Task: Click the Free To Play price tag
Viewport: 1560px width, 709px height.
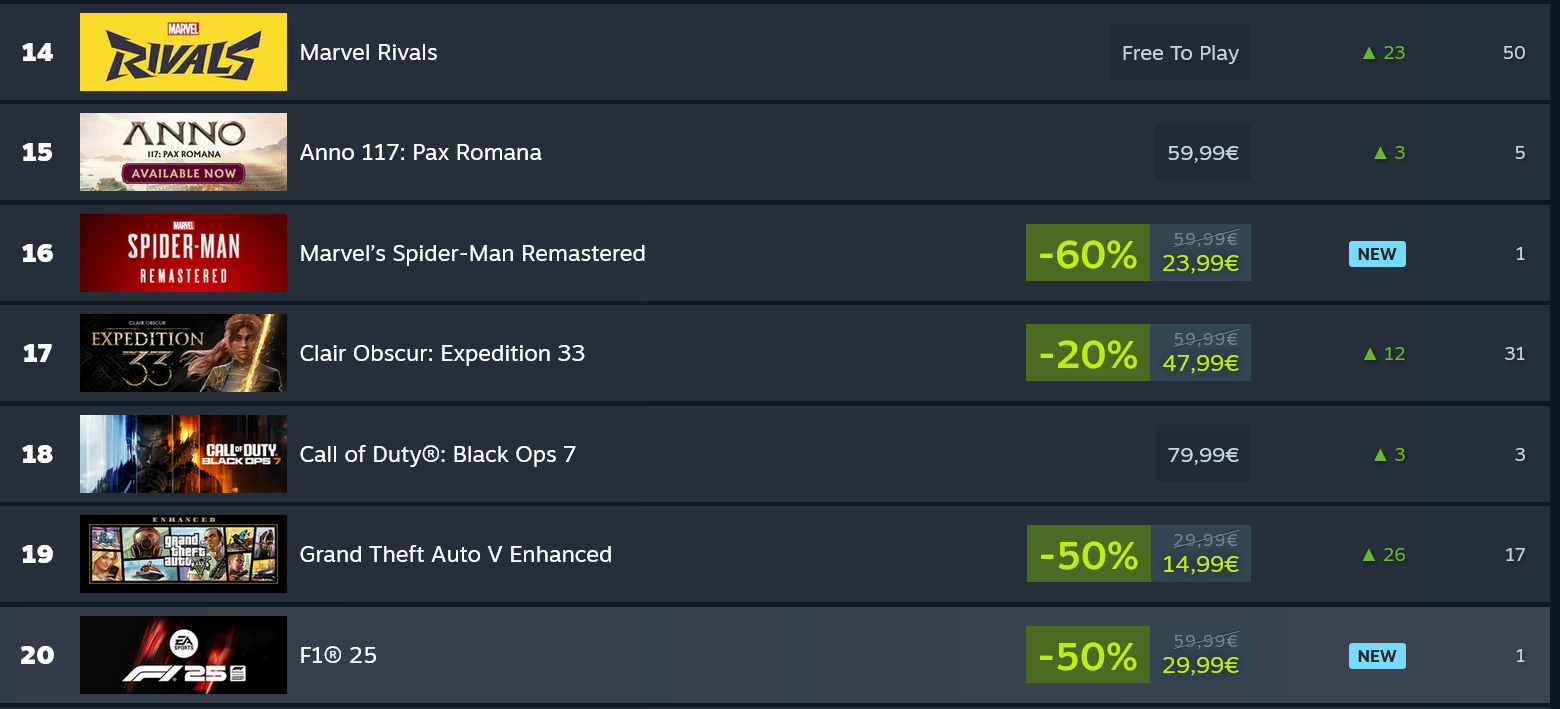Action: pos(1180,53)
